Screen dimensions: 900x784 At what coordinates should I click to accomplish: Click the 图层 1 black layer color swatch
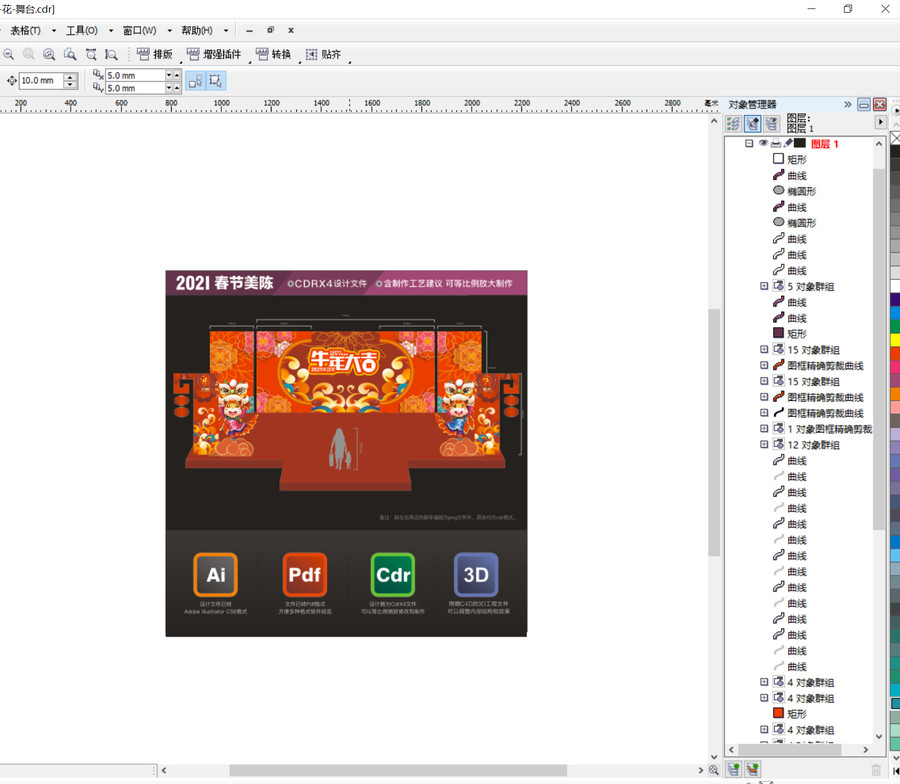(800, 143)
